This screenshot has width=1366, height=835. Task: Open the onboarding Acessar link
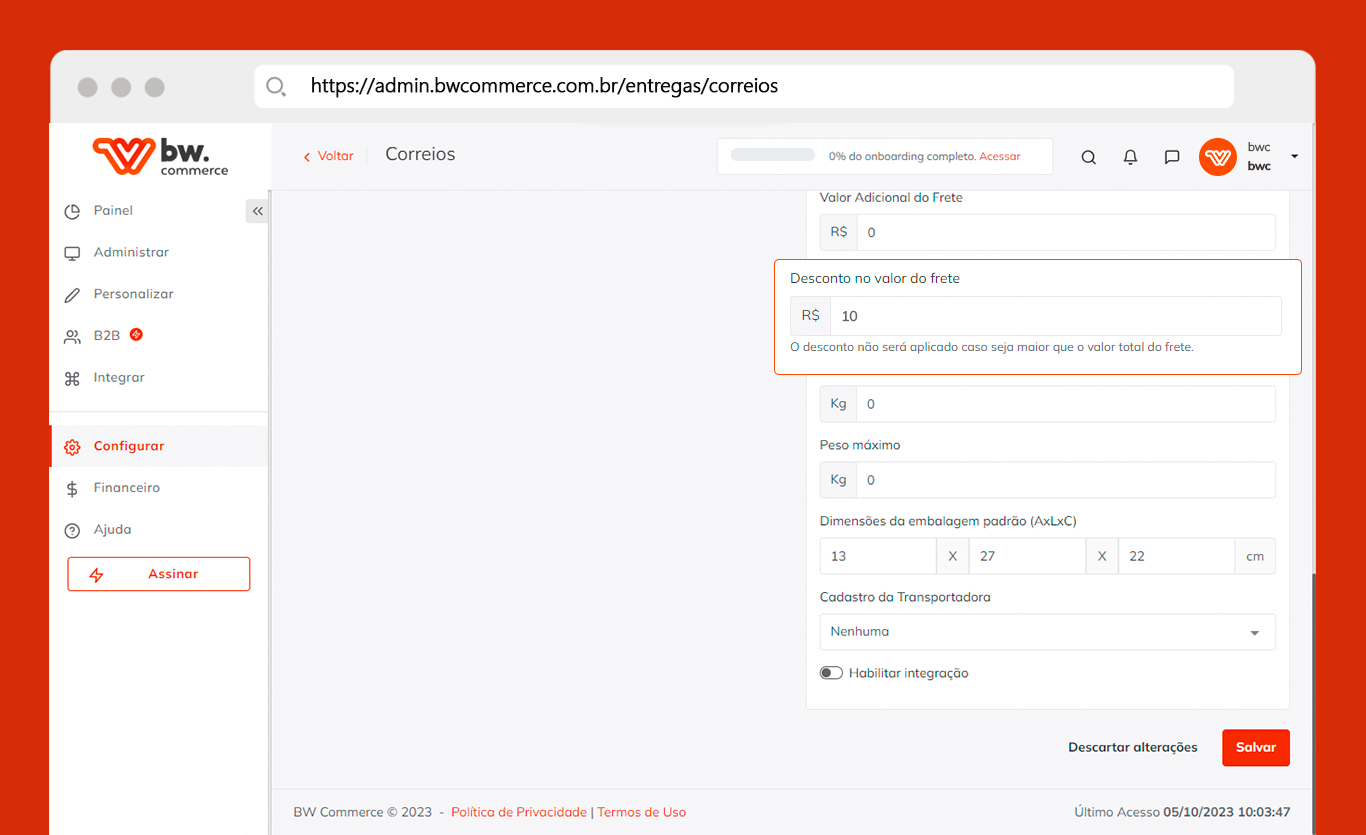(x=1000, y=157)
